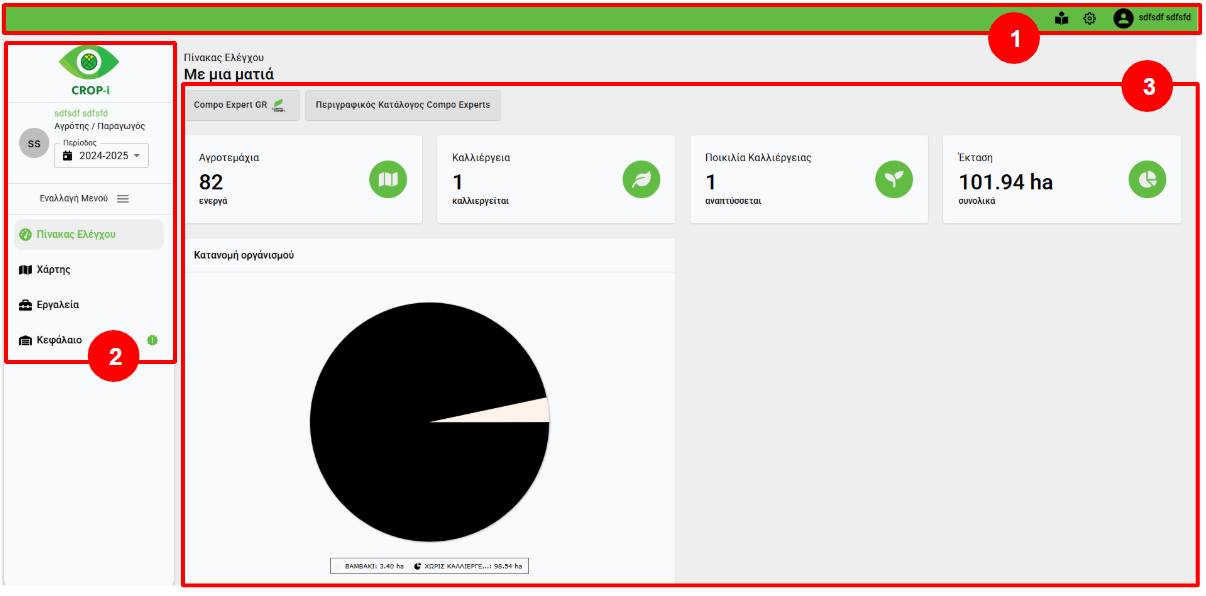The height and width of the screenshot is (596, 1206).
Task: Open Χάρτης from the sidebar menu
Action: point(53,270)
